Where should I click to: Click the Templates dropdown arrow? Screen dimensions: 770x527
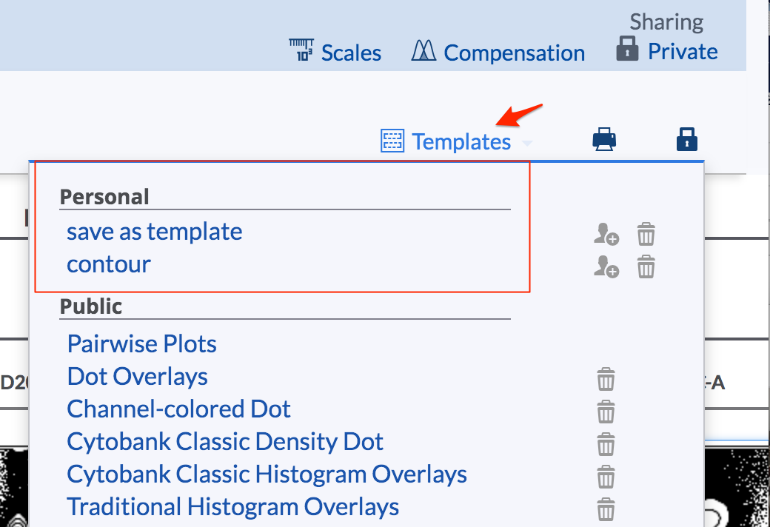pyautogui.click(x=527, y=143)
